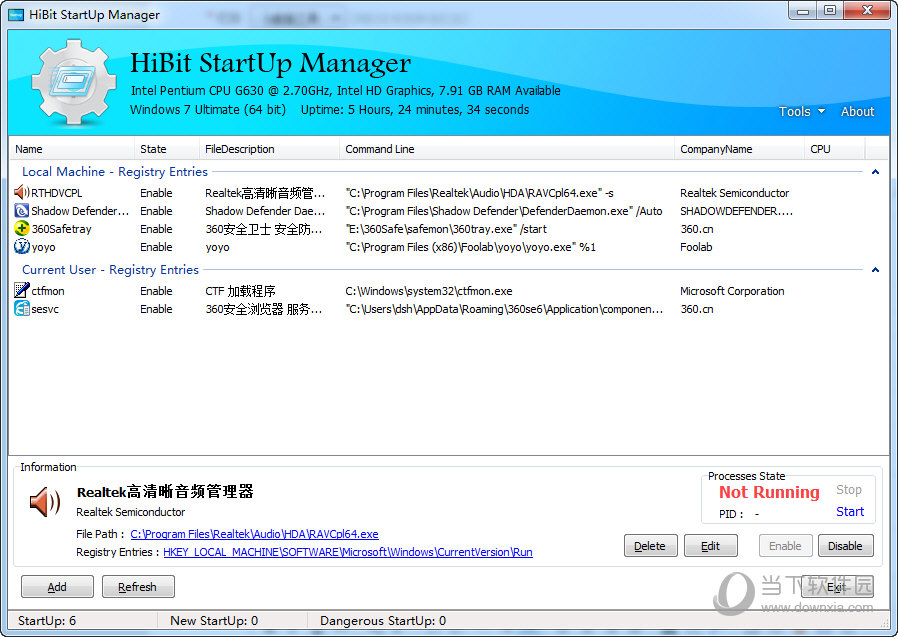Open the RAVCpl64.exe file path link
Image resolution: width=898 pixels, height=637 pixels.
254,534
